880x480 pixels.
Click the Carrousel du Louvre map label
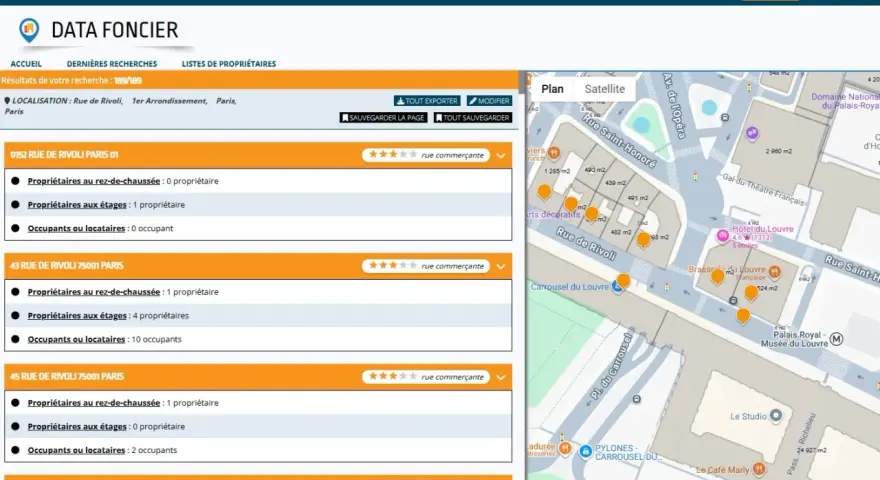(570, 287)
